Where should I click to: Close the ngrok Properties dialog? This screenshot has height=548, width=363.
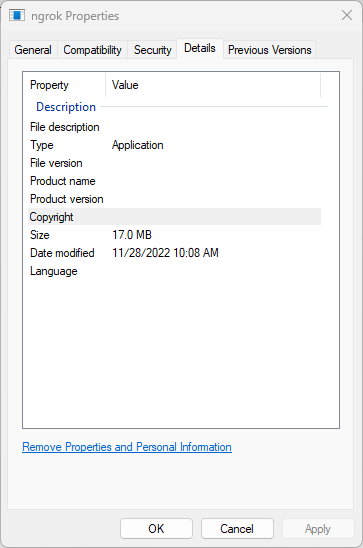pyautogui.click(x=347, y=15)
